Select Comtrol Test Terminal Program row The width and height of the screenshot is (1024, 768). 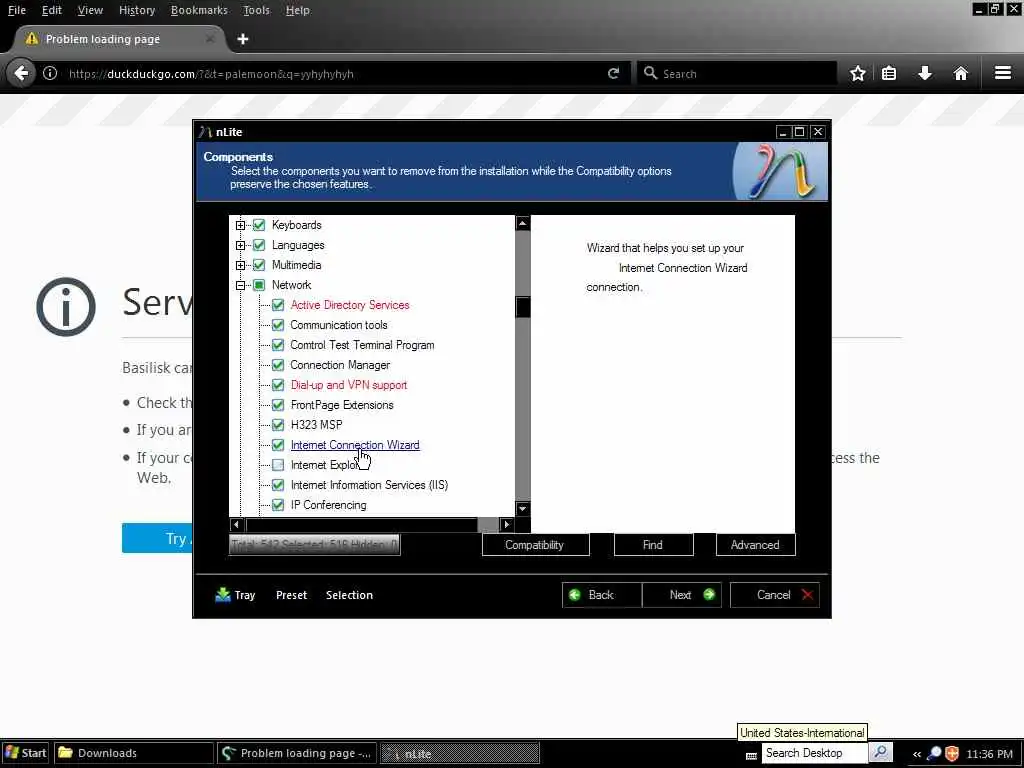362,345
